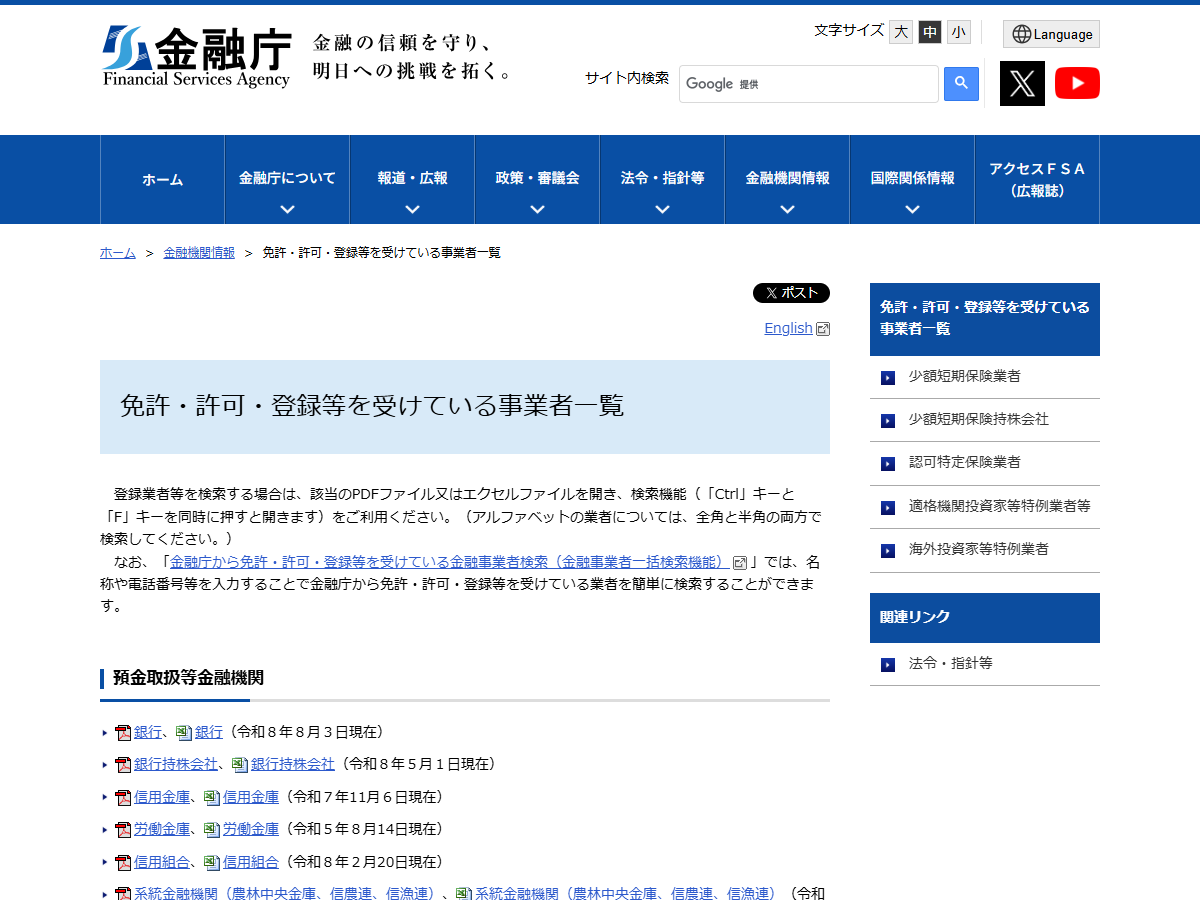Open アクセスＦＳＡ（広報誌） menu item
The width and height of the screenshot is (1200, 900).
pyautogui.click(x=1037, y=180)
